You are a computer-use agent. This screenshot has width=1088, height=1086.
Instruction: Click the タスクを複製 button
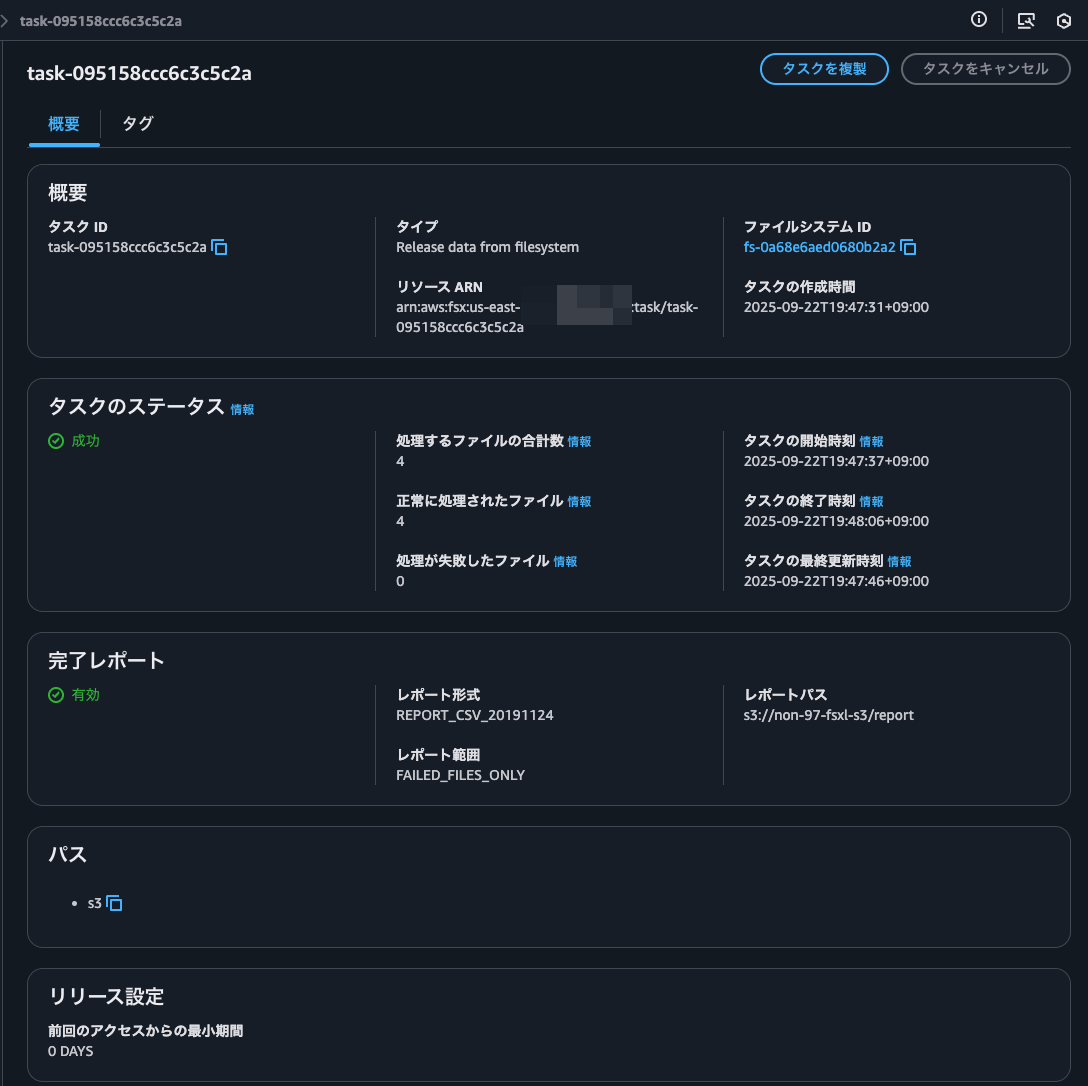pos(824,69)
